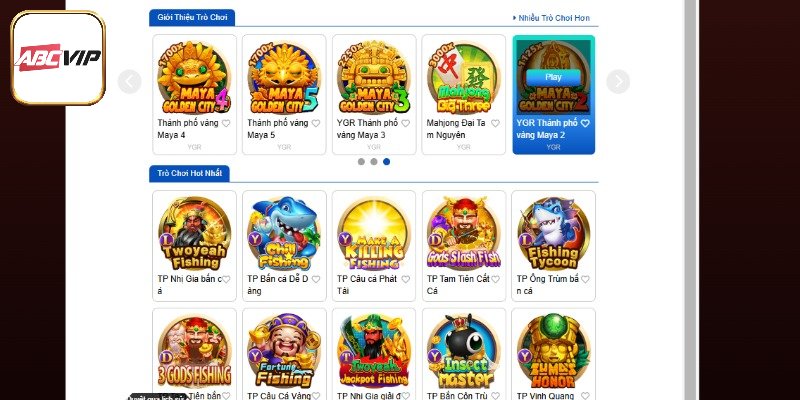Open the Make A Killing Fishing icon

pos(374,233)
